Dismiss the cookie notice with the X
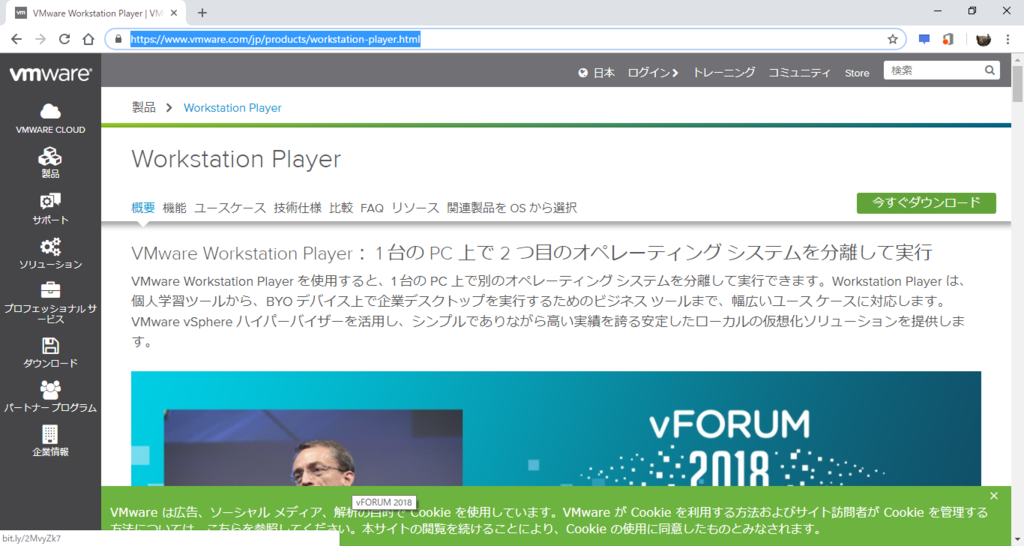Screen dimensions: 1024x546 coord(993,496)
